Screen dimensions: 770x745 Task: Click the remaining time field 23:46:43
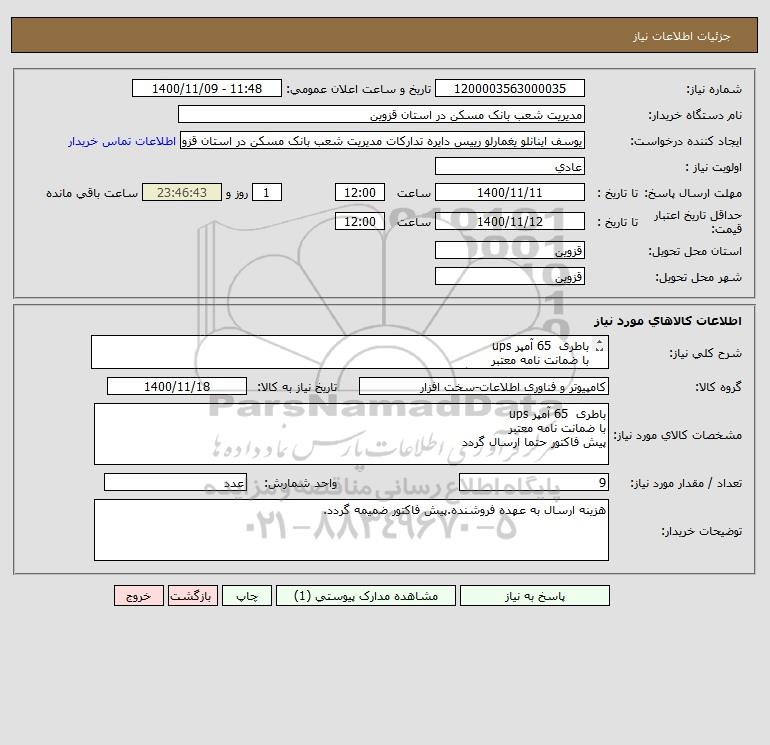182,193
